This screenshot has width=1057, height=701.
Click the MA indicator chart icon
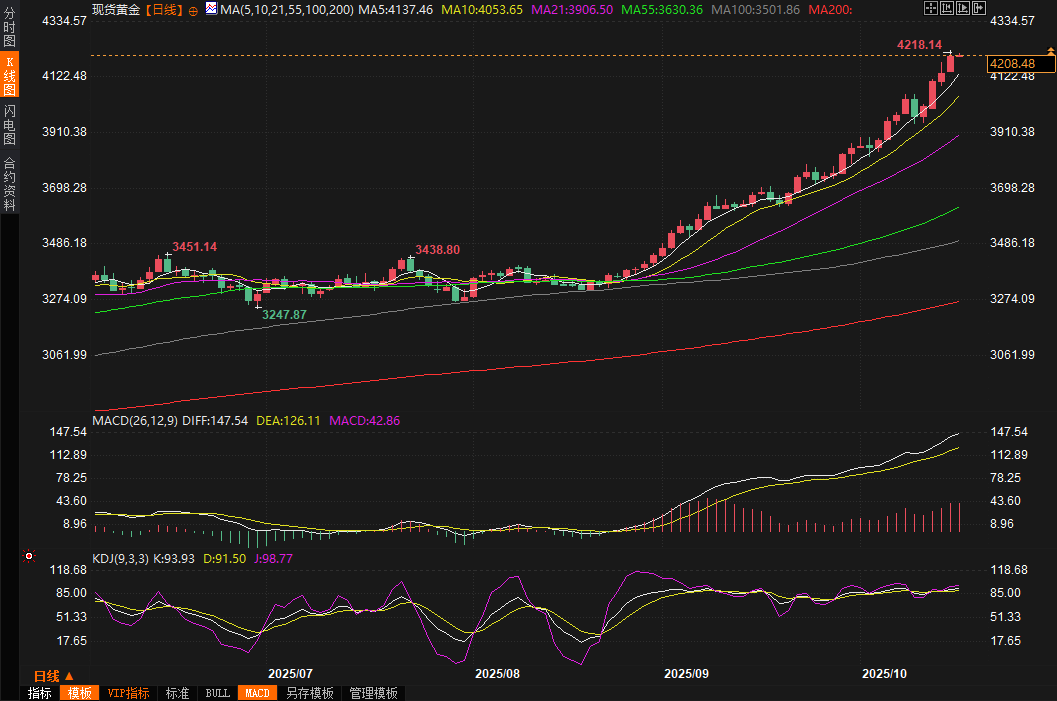coord(211,9)
